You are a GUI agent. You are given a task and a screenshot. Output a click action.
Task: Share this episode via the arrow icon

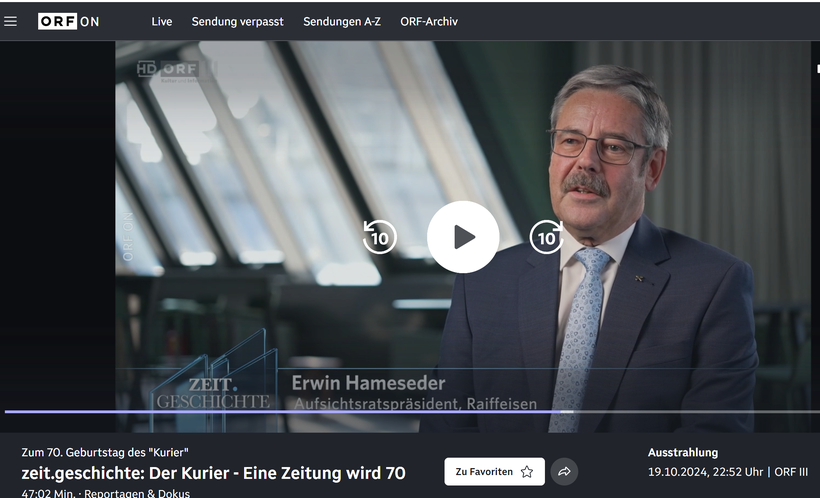(x=564, y=472)
